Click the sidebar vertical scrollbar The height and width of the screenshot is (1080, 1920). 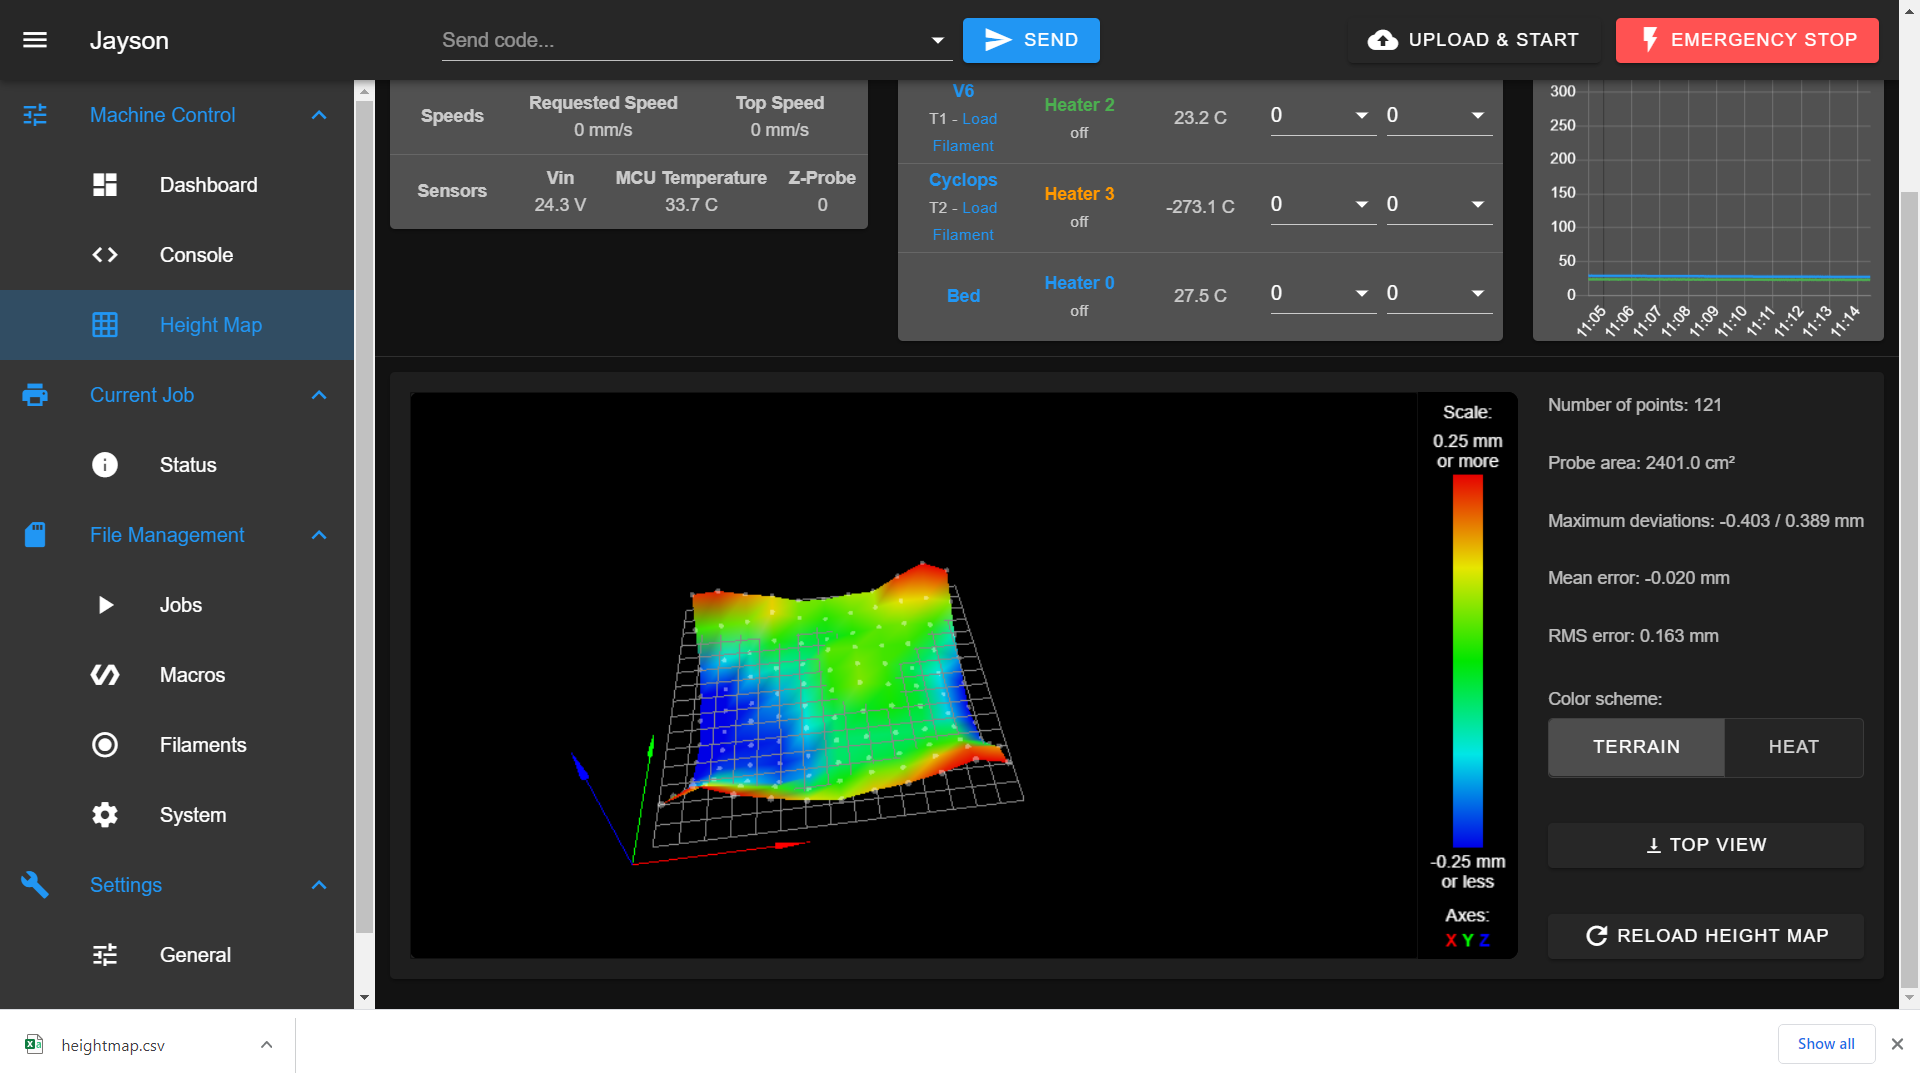364,515
